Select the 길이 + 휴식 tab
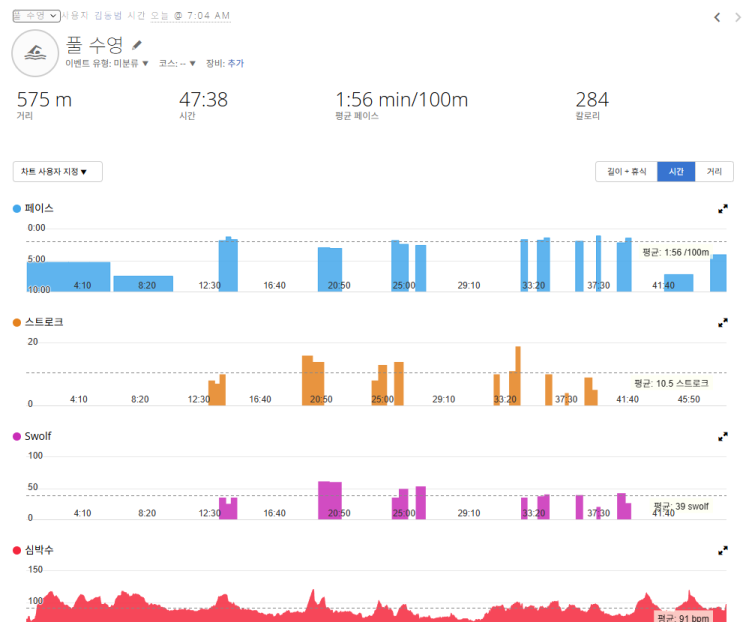 click(626, 171)
